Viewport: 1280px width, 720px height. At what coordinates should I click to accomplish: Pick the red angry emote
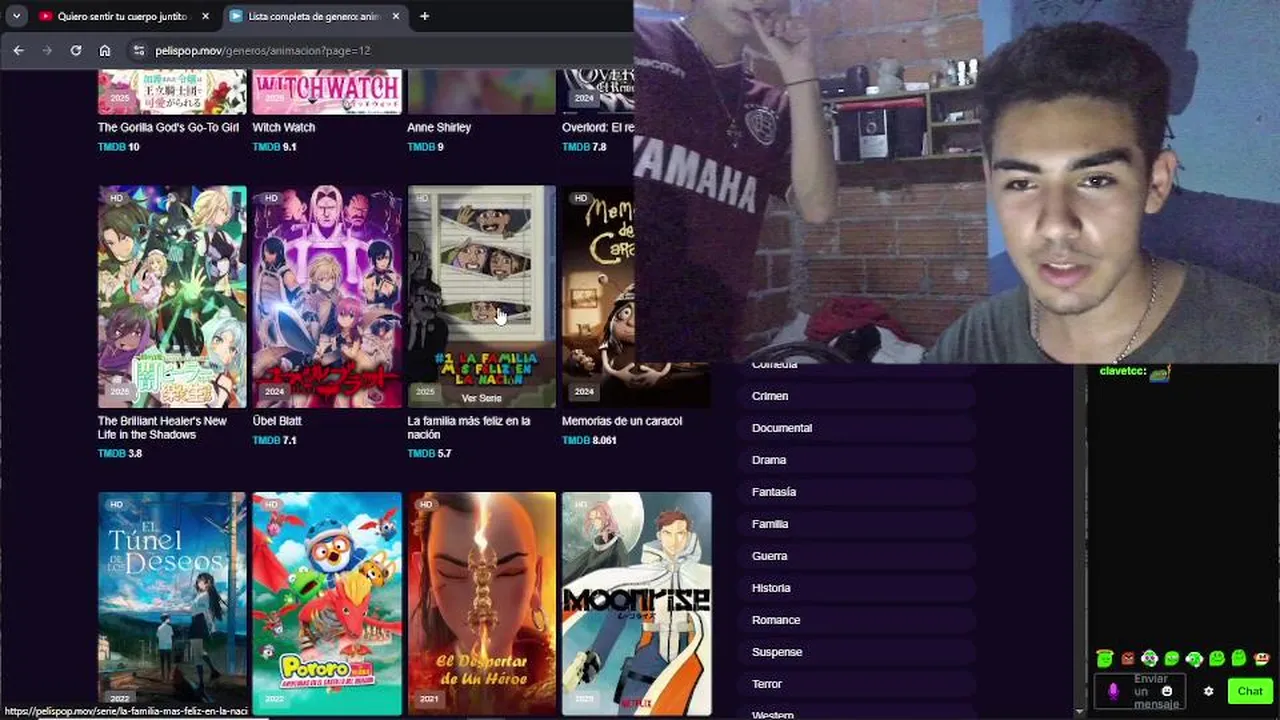(x=1128, y=659)
